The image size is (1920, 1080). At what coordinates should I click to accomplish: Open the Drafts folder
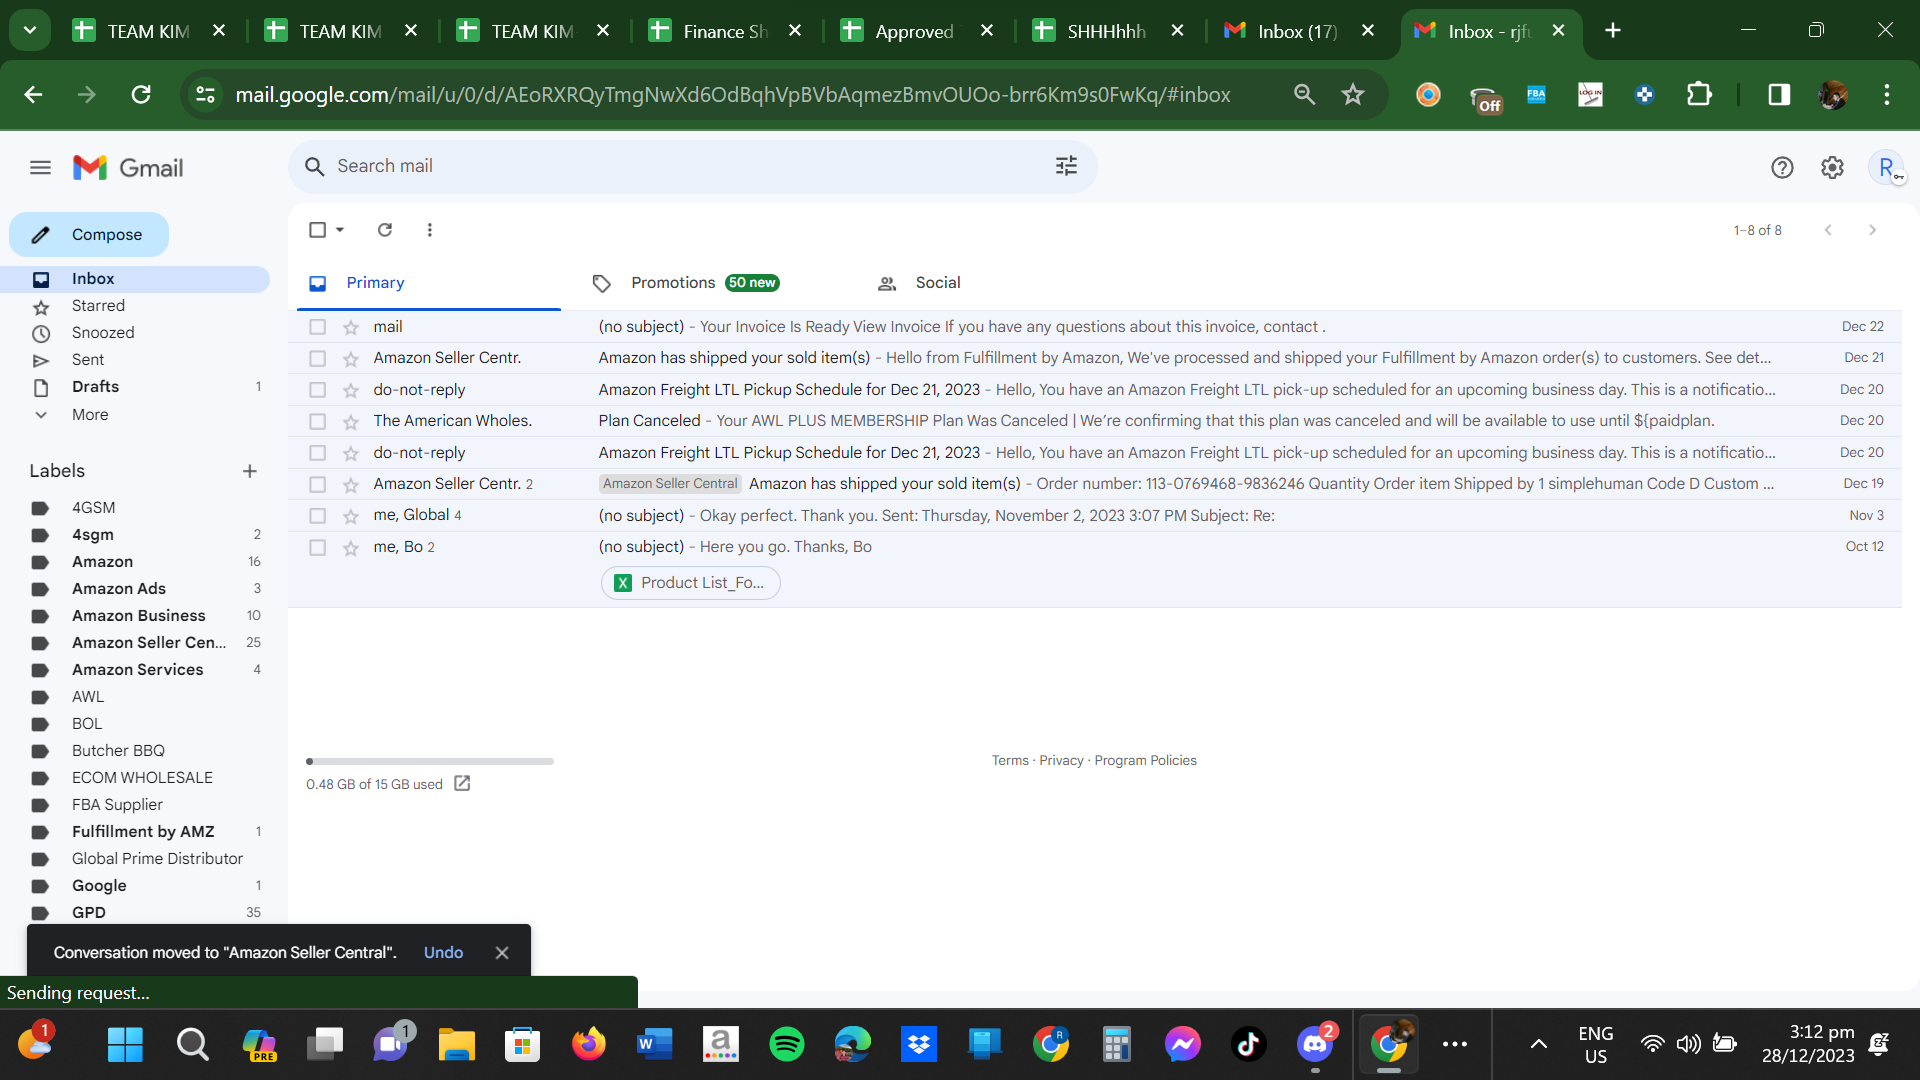click(x=95, y=387)
